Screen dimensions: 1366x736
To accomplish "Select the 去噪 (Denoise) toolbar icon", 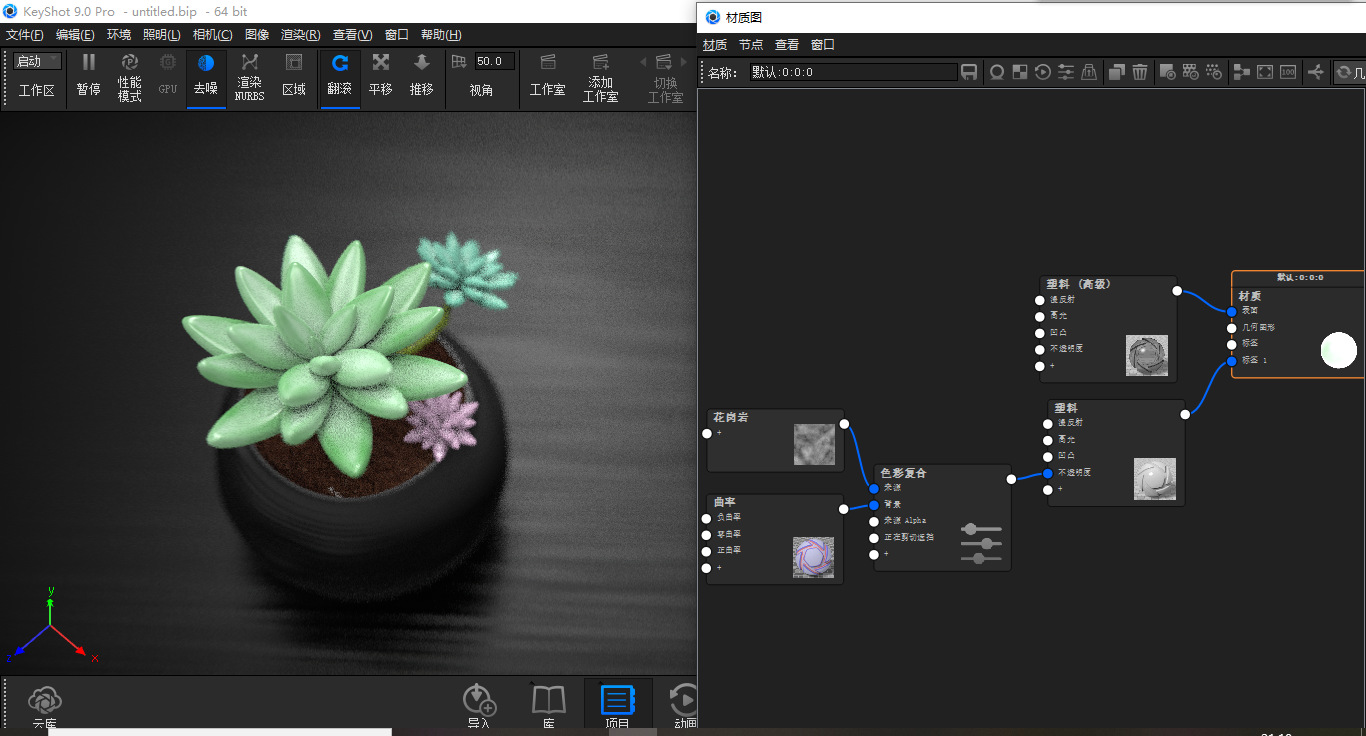I will click(206, 75).
